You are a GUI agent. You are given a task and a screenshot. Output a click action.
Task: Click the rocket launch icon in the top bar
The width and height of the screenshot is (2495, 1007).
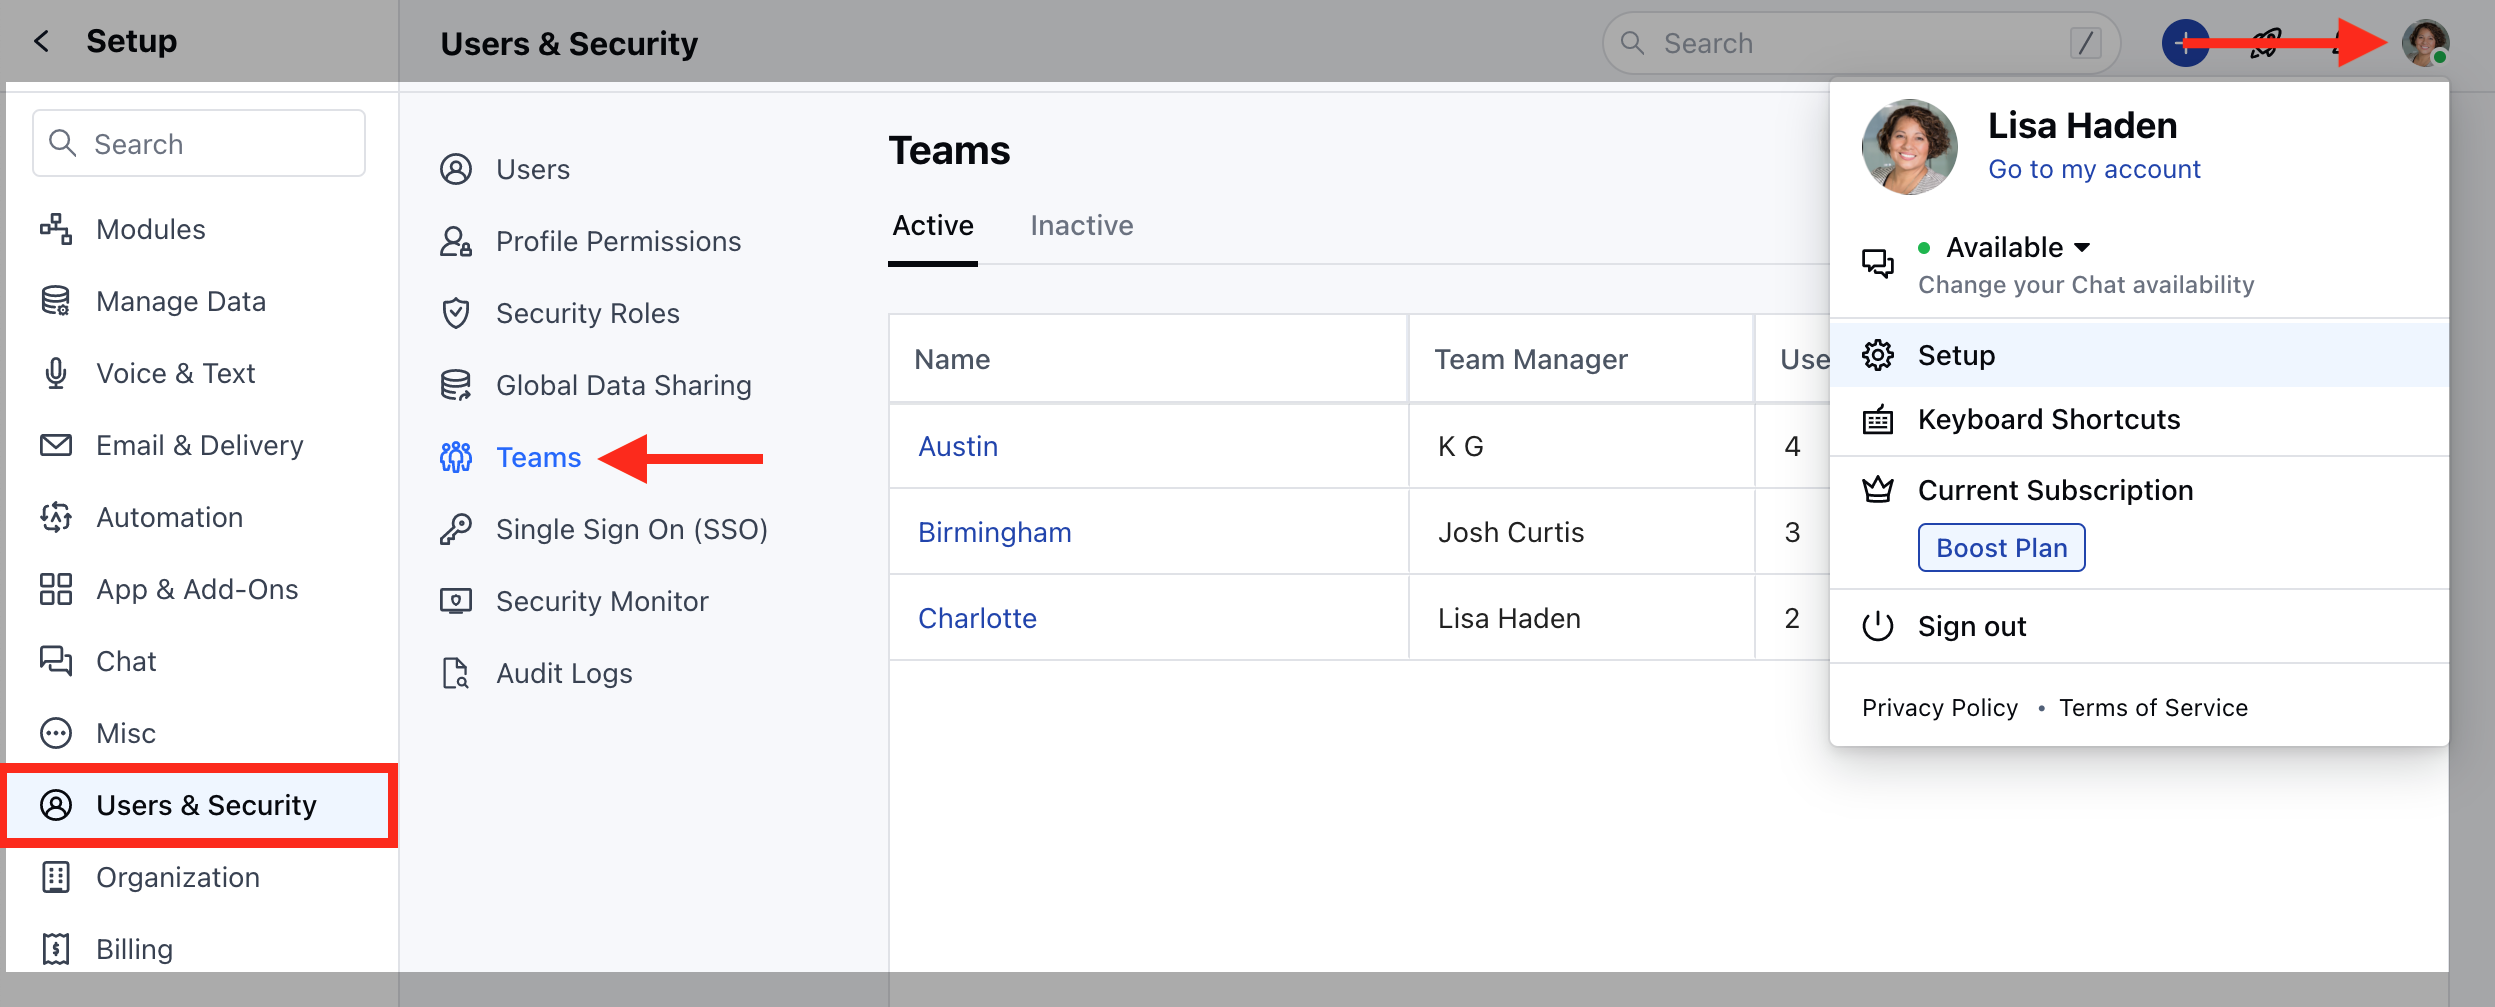(x=2268, y=43)
